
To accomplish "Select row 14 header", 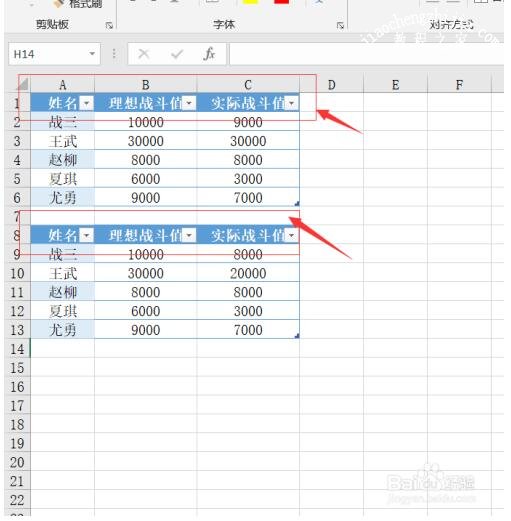I will click(x=17, y=349).
